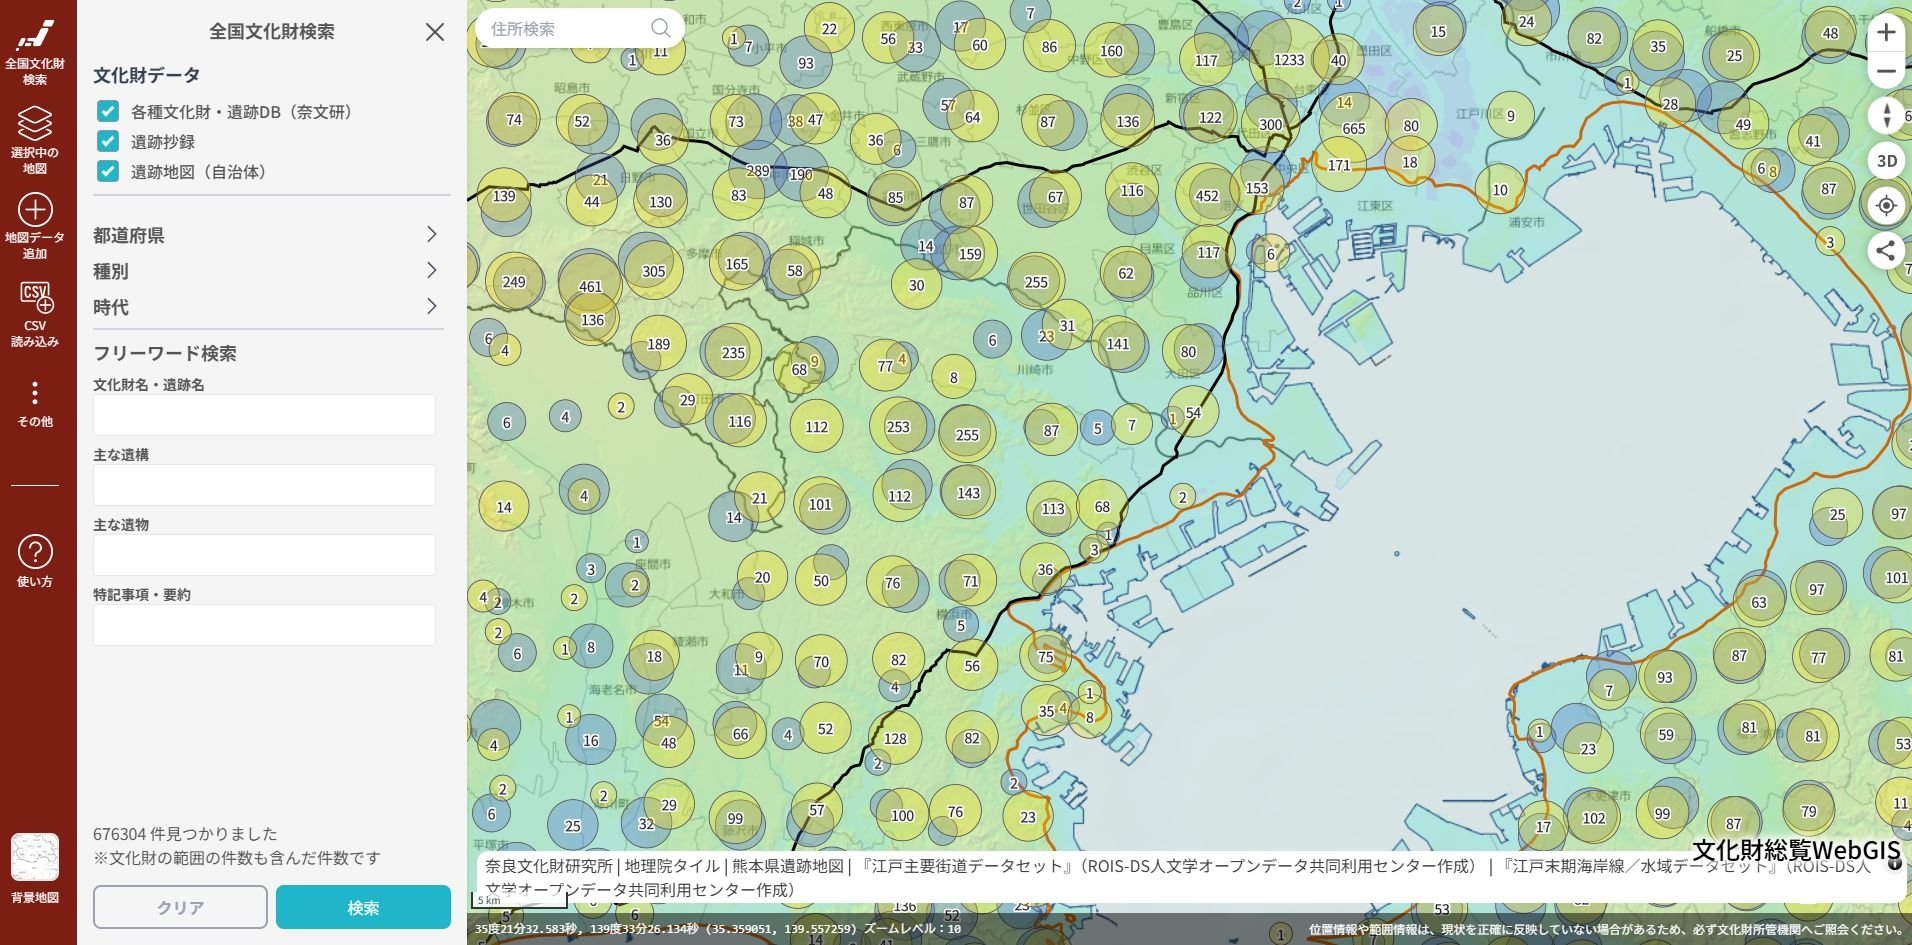
Task: Click the current location (GPS) icon
Action: (x=1886, y=205)
